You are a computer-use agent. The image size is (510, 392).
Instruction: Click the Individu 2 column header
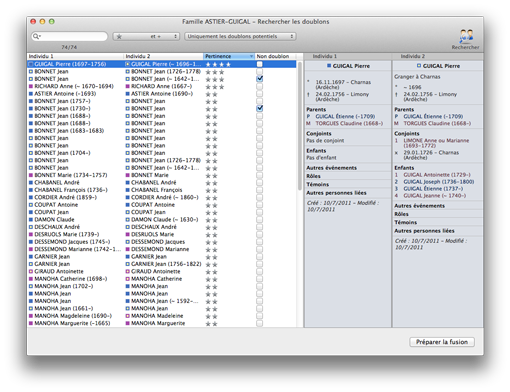[164, 56]
